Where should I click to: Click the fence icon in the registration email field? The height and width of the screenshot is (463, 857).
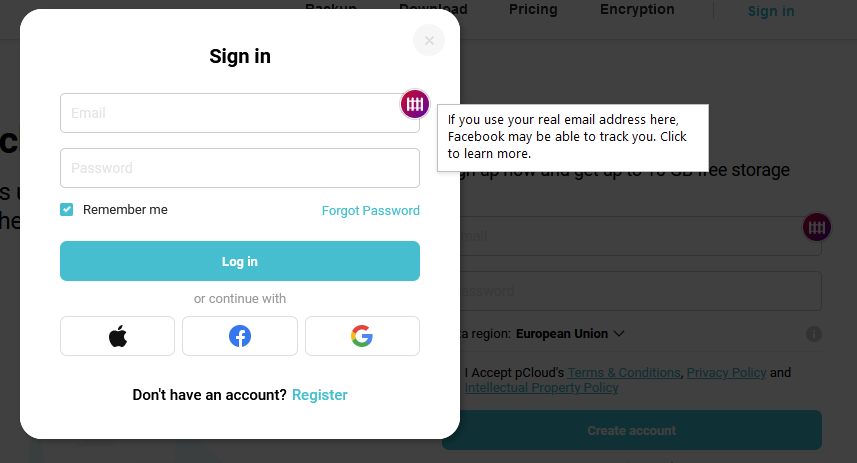[817, 227]
